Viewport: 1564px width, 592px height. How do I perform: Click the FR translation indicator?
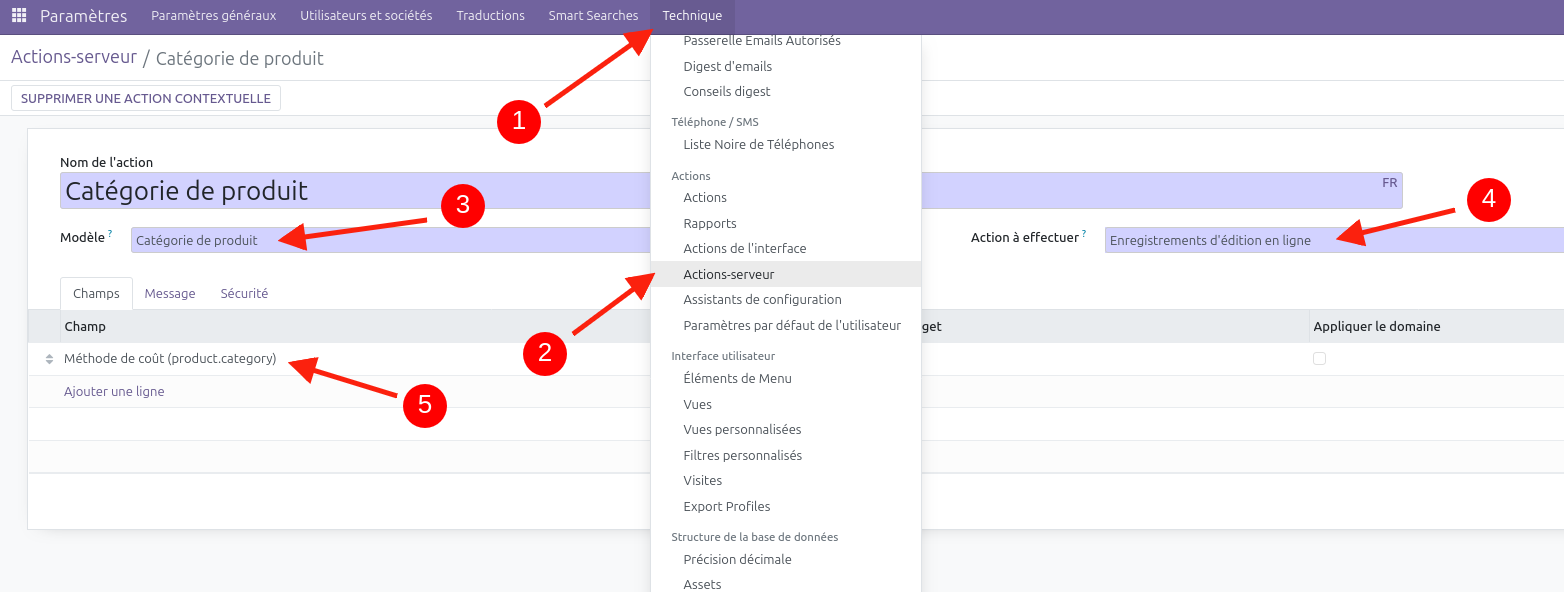pyautogui.click(x=1389, y=183)
